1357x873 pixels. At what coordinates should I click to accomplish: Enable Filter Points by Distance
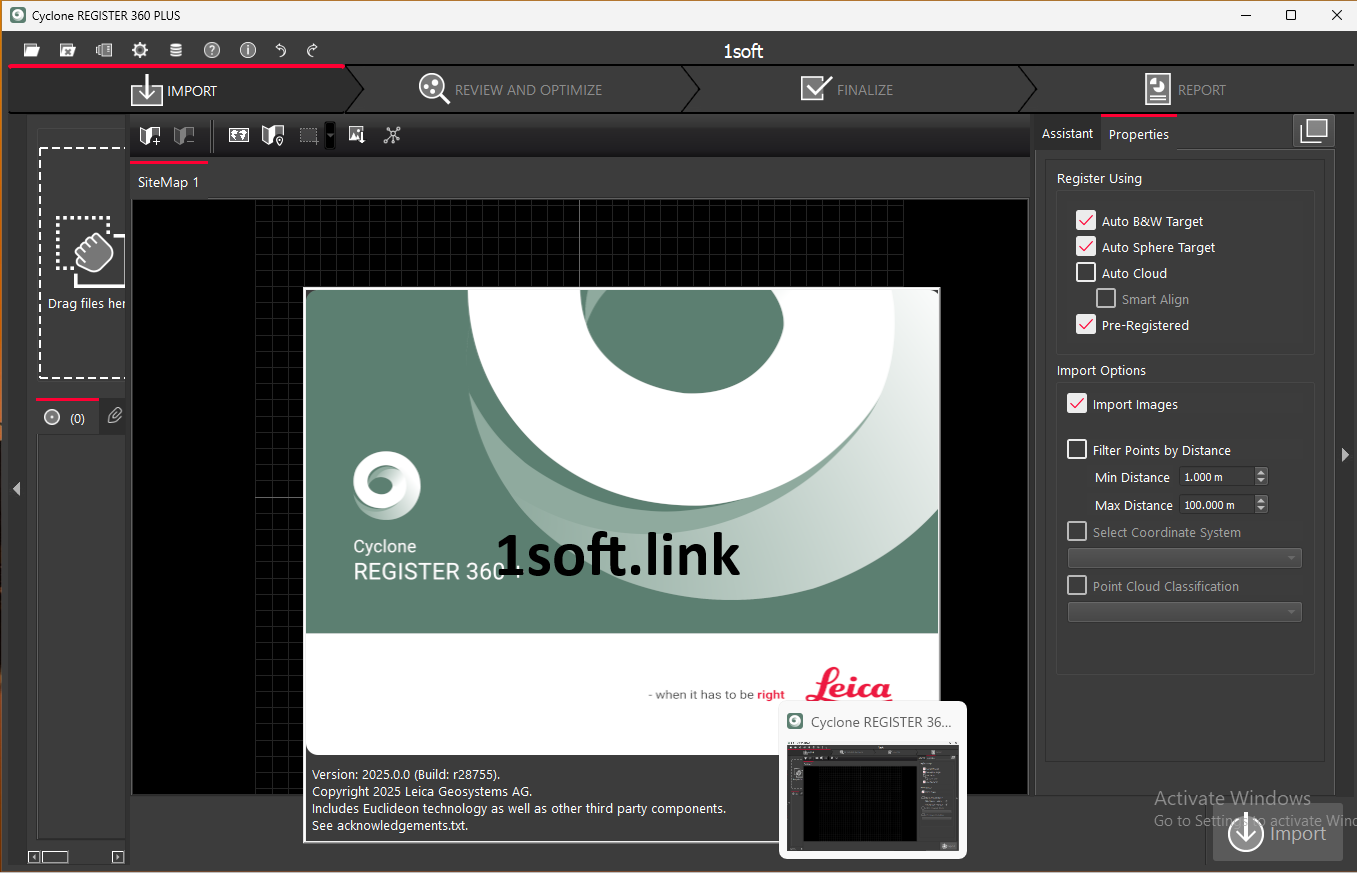1077,450
